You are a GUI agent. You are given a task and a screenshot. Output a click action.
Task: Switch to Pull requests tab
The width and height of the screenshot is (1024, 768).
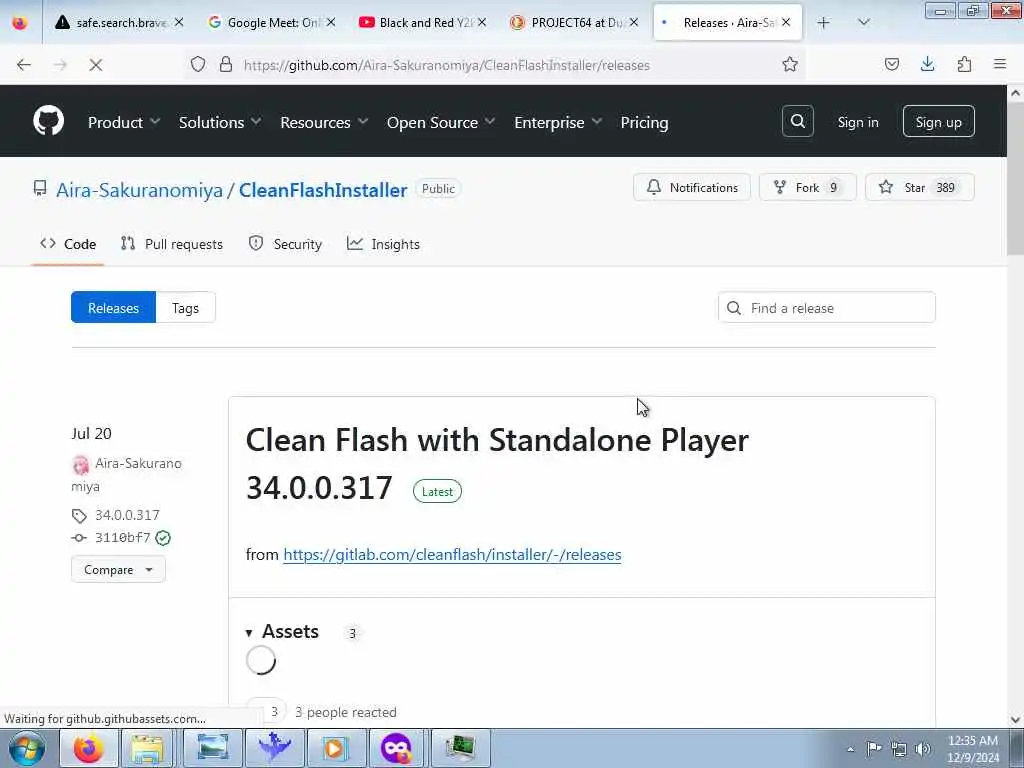point(172,244)
